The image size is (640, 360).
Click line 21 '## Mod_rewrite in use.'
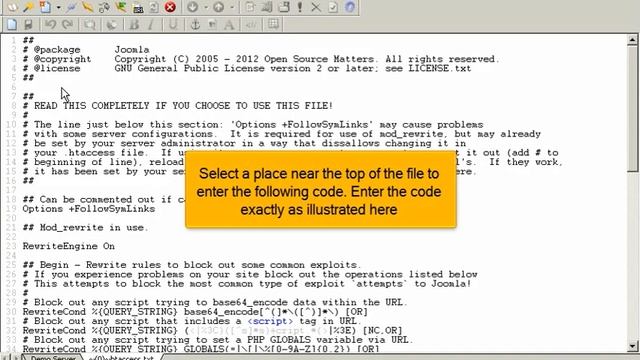click(86, 227)
